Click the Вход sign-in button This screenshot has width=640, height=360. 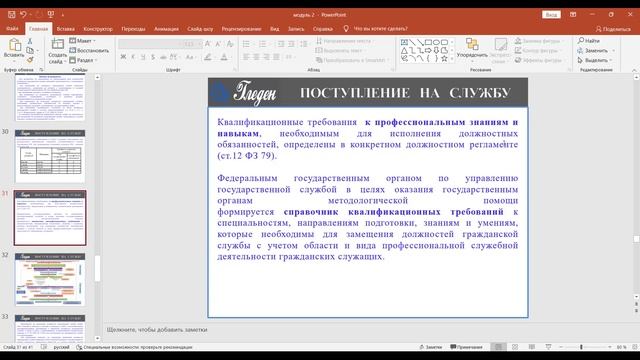[551, 15]
